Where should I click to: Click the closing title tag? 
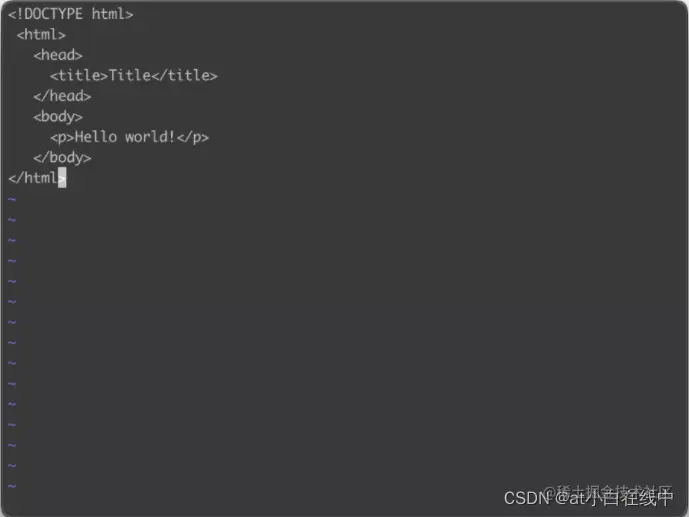pyautogui.click(x=185, y=76)
